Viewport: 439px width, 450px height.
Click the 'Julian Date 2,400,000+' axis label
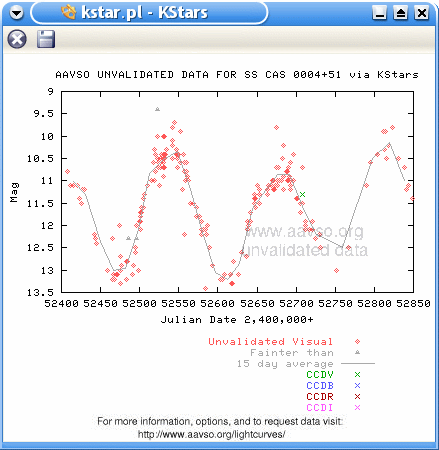coord(237,319)
